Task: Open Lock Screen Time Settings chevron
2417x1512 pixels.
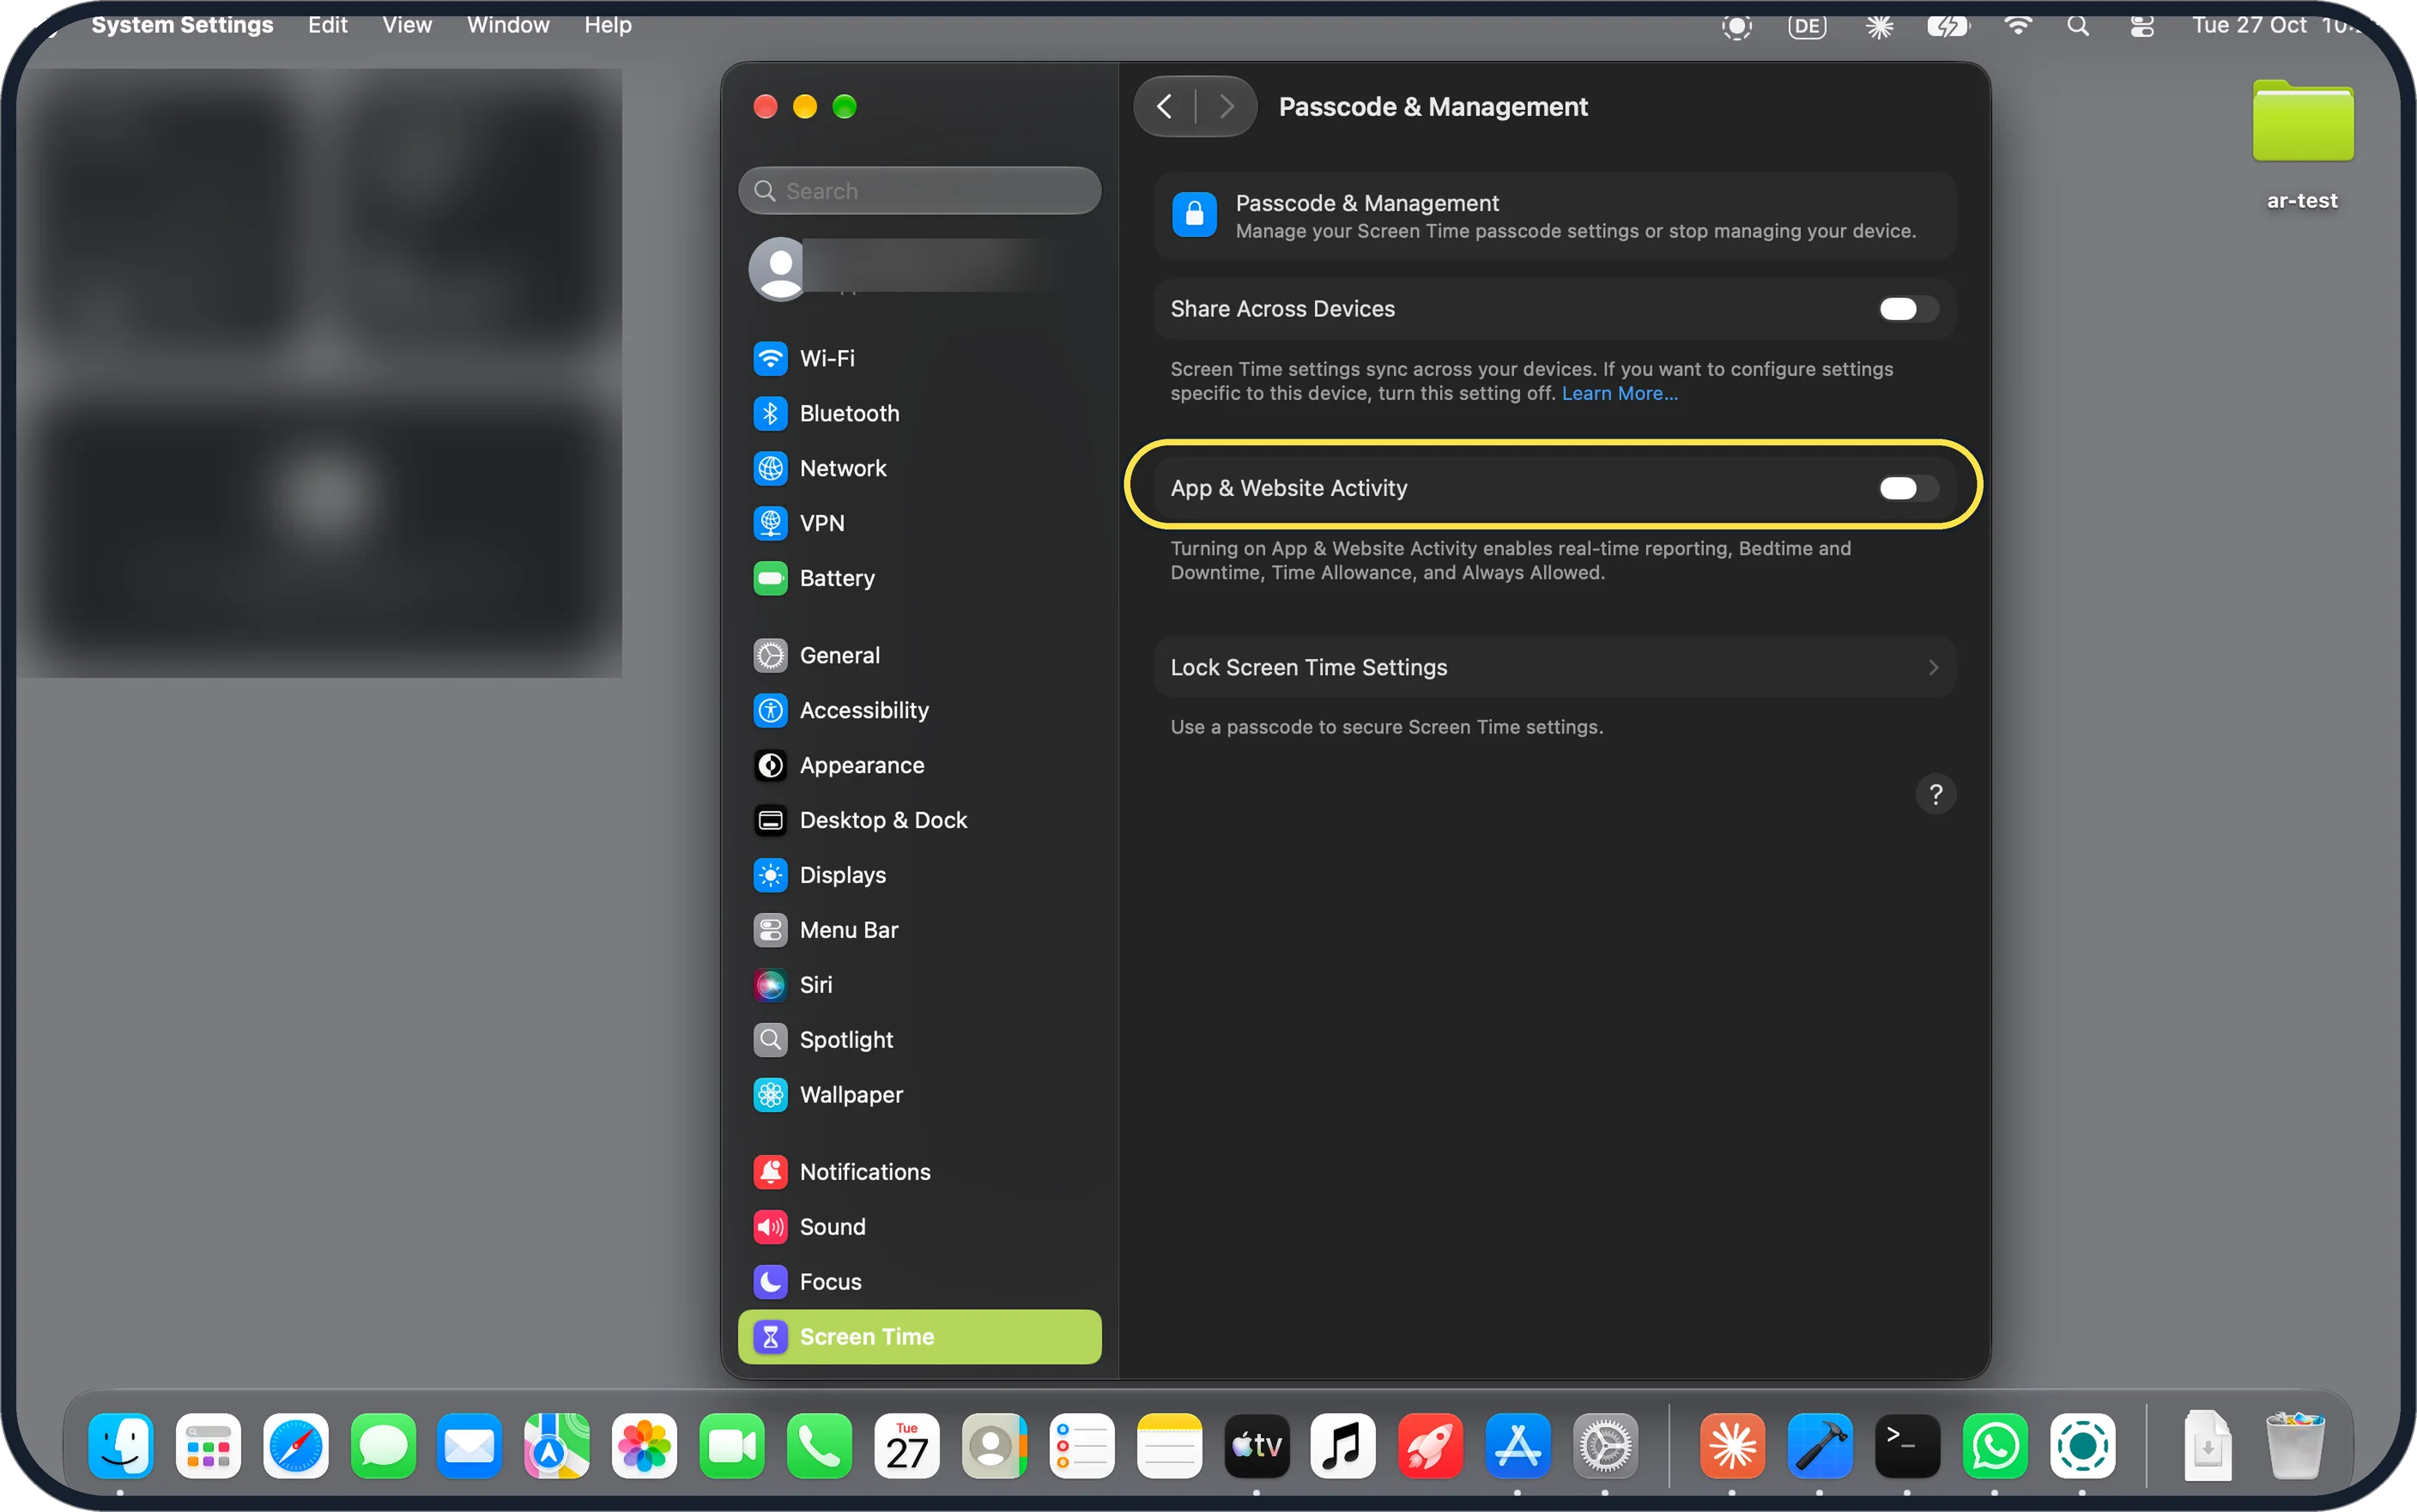Action: [x=1932, y=667]
